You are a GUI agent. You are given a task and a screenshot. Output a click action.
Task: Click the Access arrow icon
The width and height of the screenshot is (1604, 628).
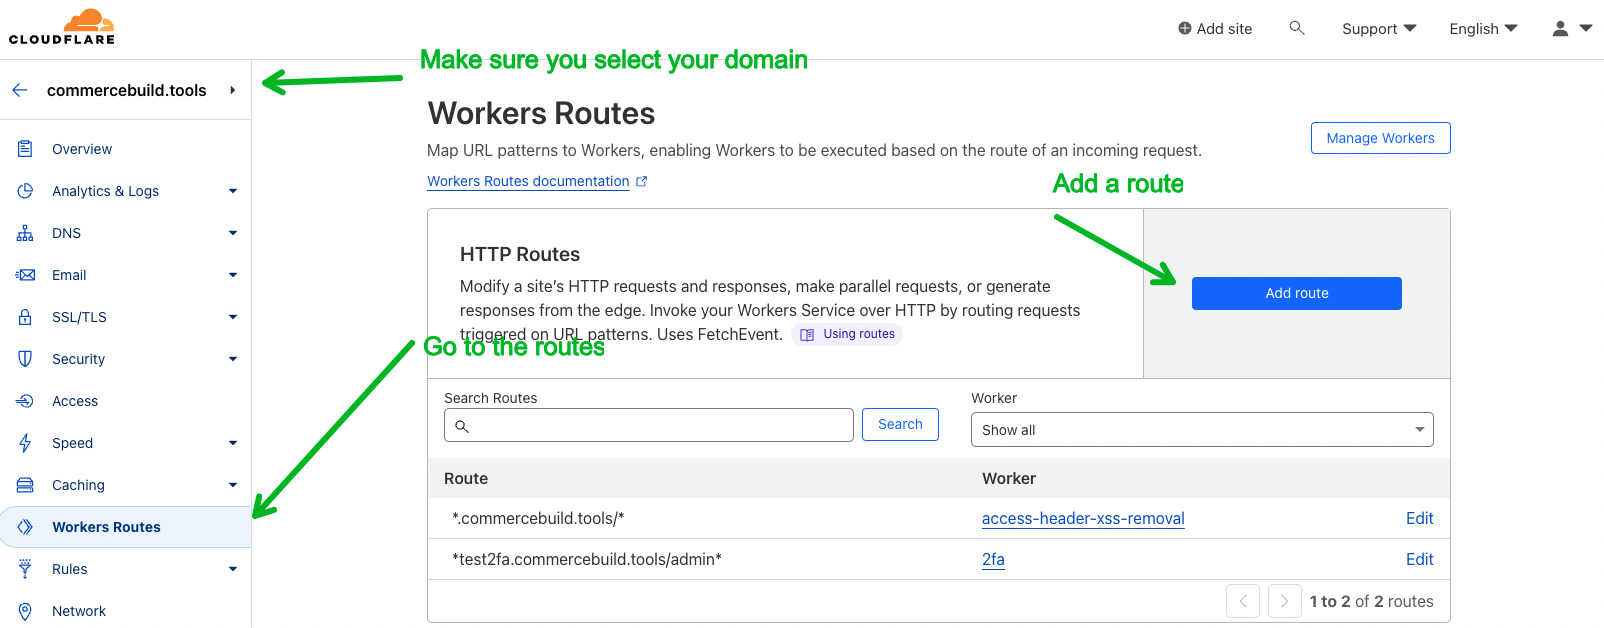pos(25,401)
